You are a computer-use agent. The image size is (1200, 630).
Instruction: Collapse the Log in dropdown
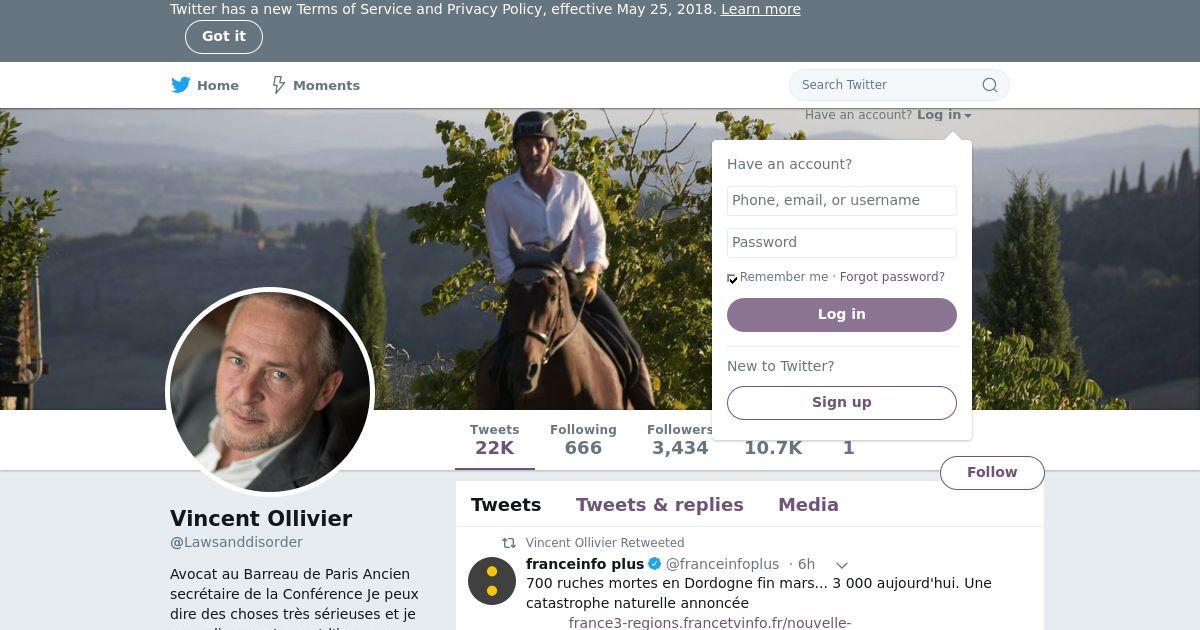tap(943, 115)
